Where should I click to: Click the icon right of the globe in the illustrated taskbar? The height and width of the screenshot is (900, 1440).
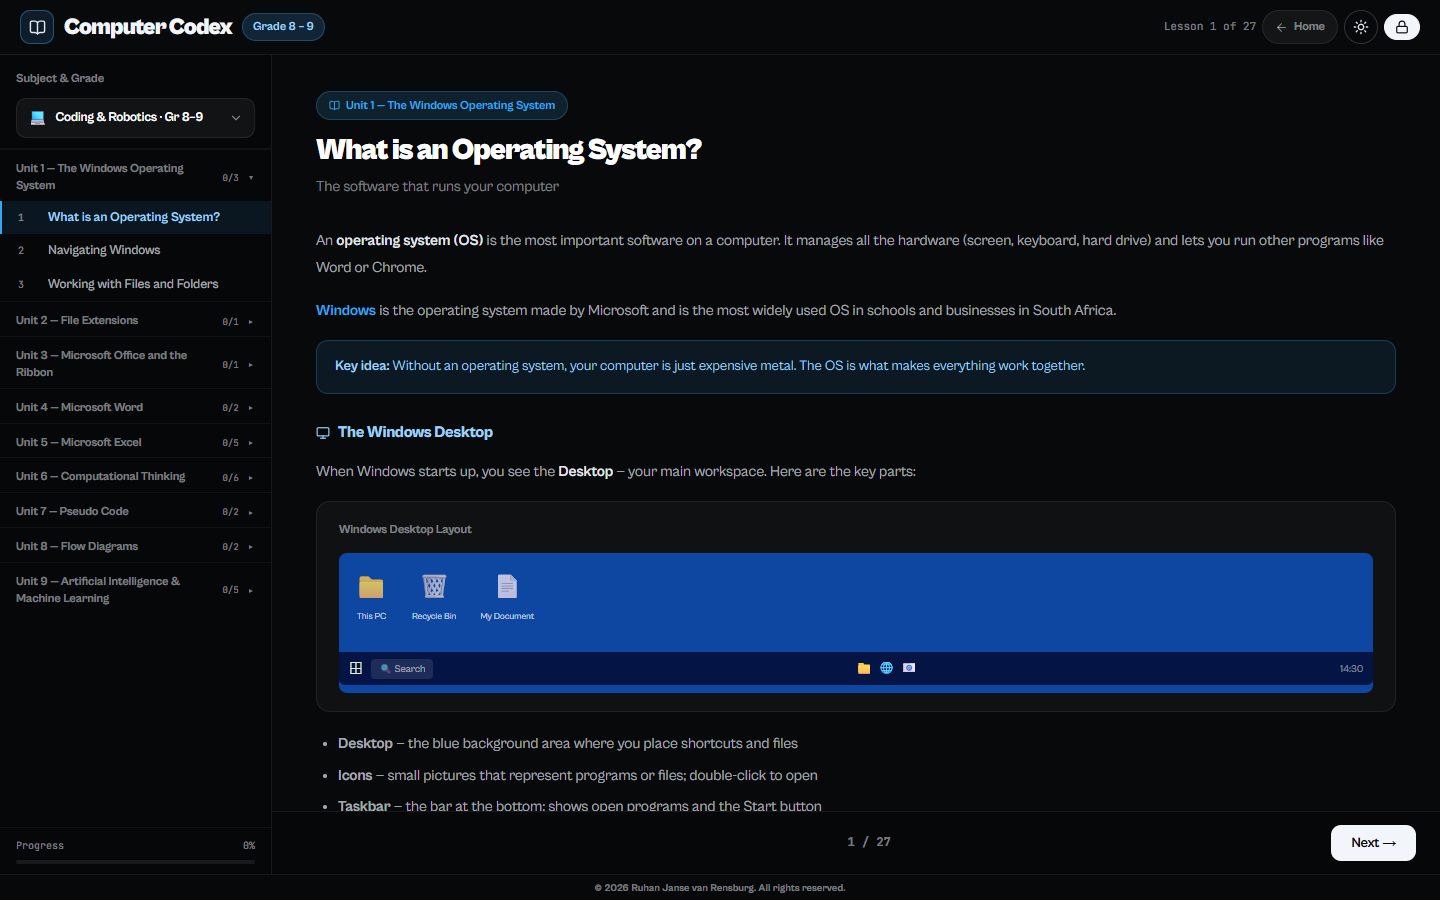coord(909,668)
